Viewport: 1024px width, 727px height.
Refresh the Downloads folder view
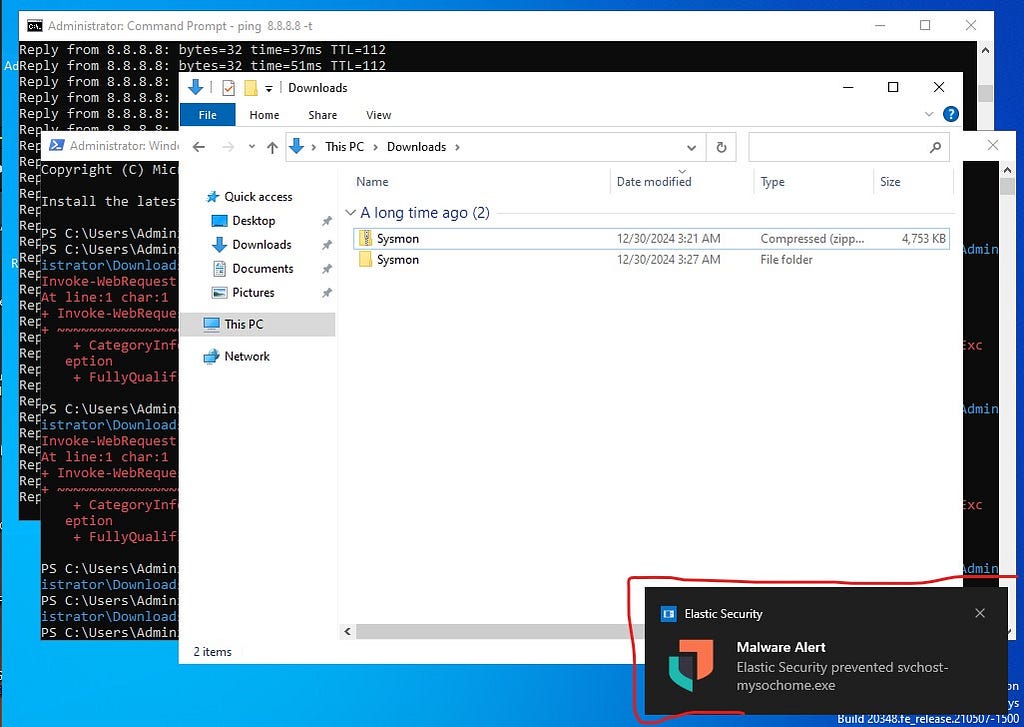(x=721, y=147)
